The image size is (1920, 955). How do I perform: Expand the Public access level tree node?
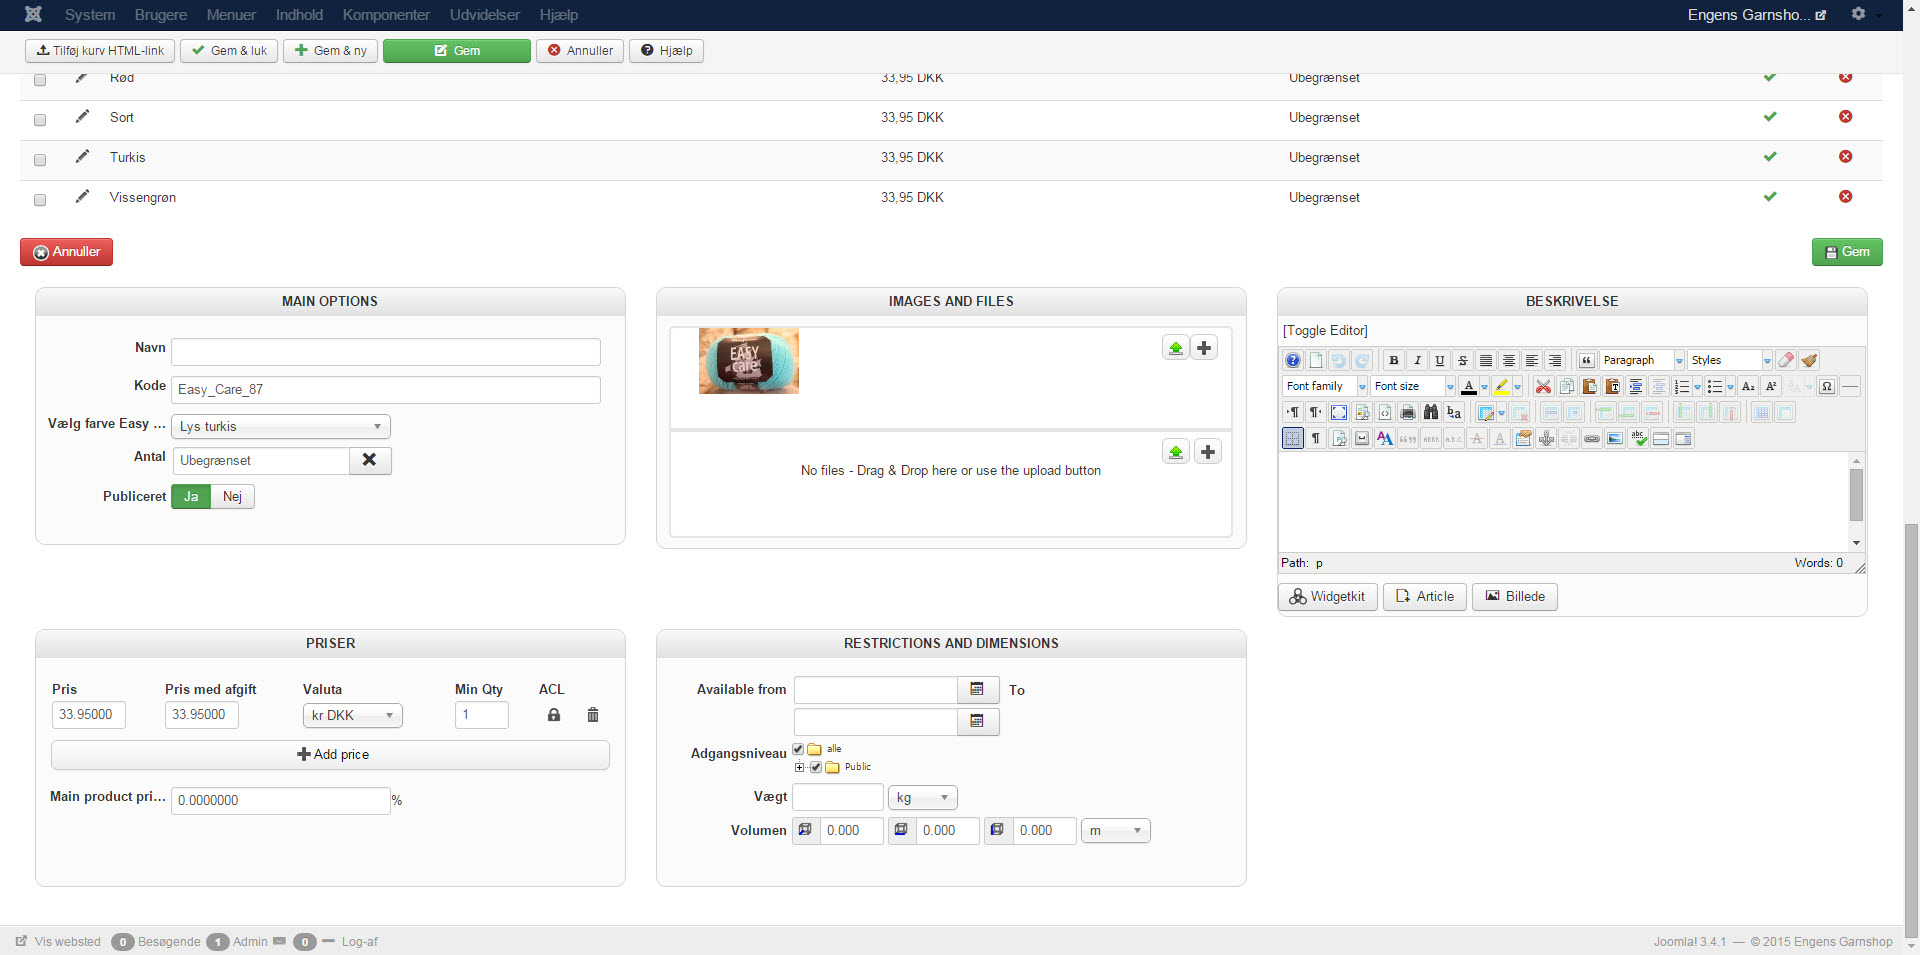tap(799, 768)
